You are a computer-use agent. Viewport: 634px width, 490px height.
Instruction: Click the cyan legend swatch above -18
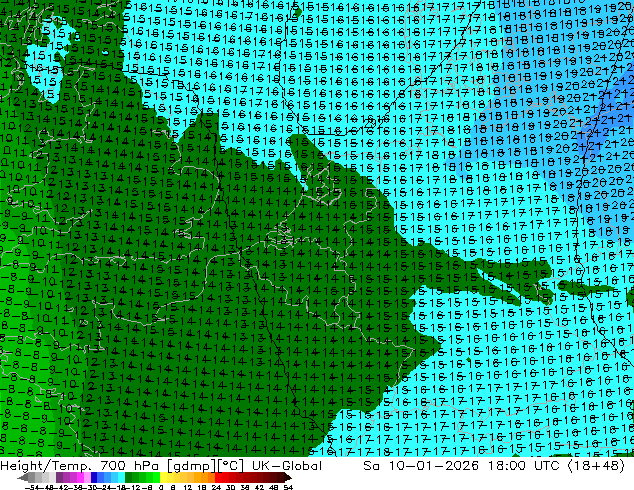pos(121,477)
